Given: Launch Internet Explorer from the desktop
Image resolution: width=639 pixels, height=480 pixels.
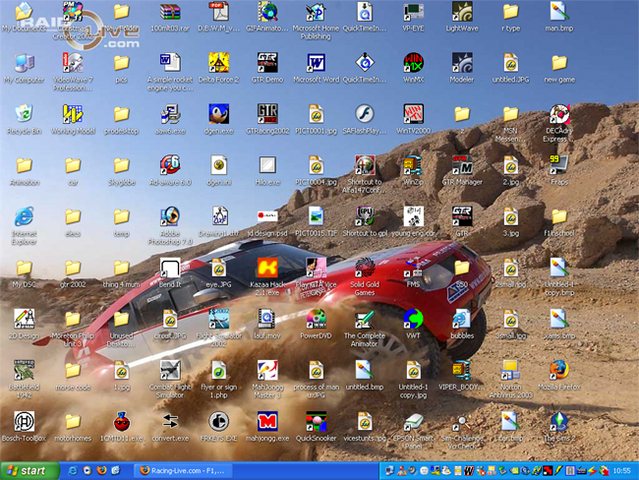Looking at the screenshot, I should click(24, 216).
